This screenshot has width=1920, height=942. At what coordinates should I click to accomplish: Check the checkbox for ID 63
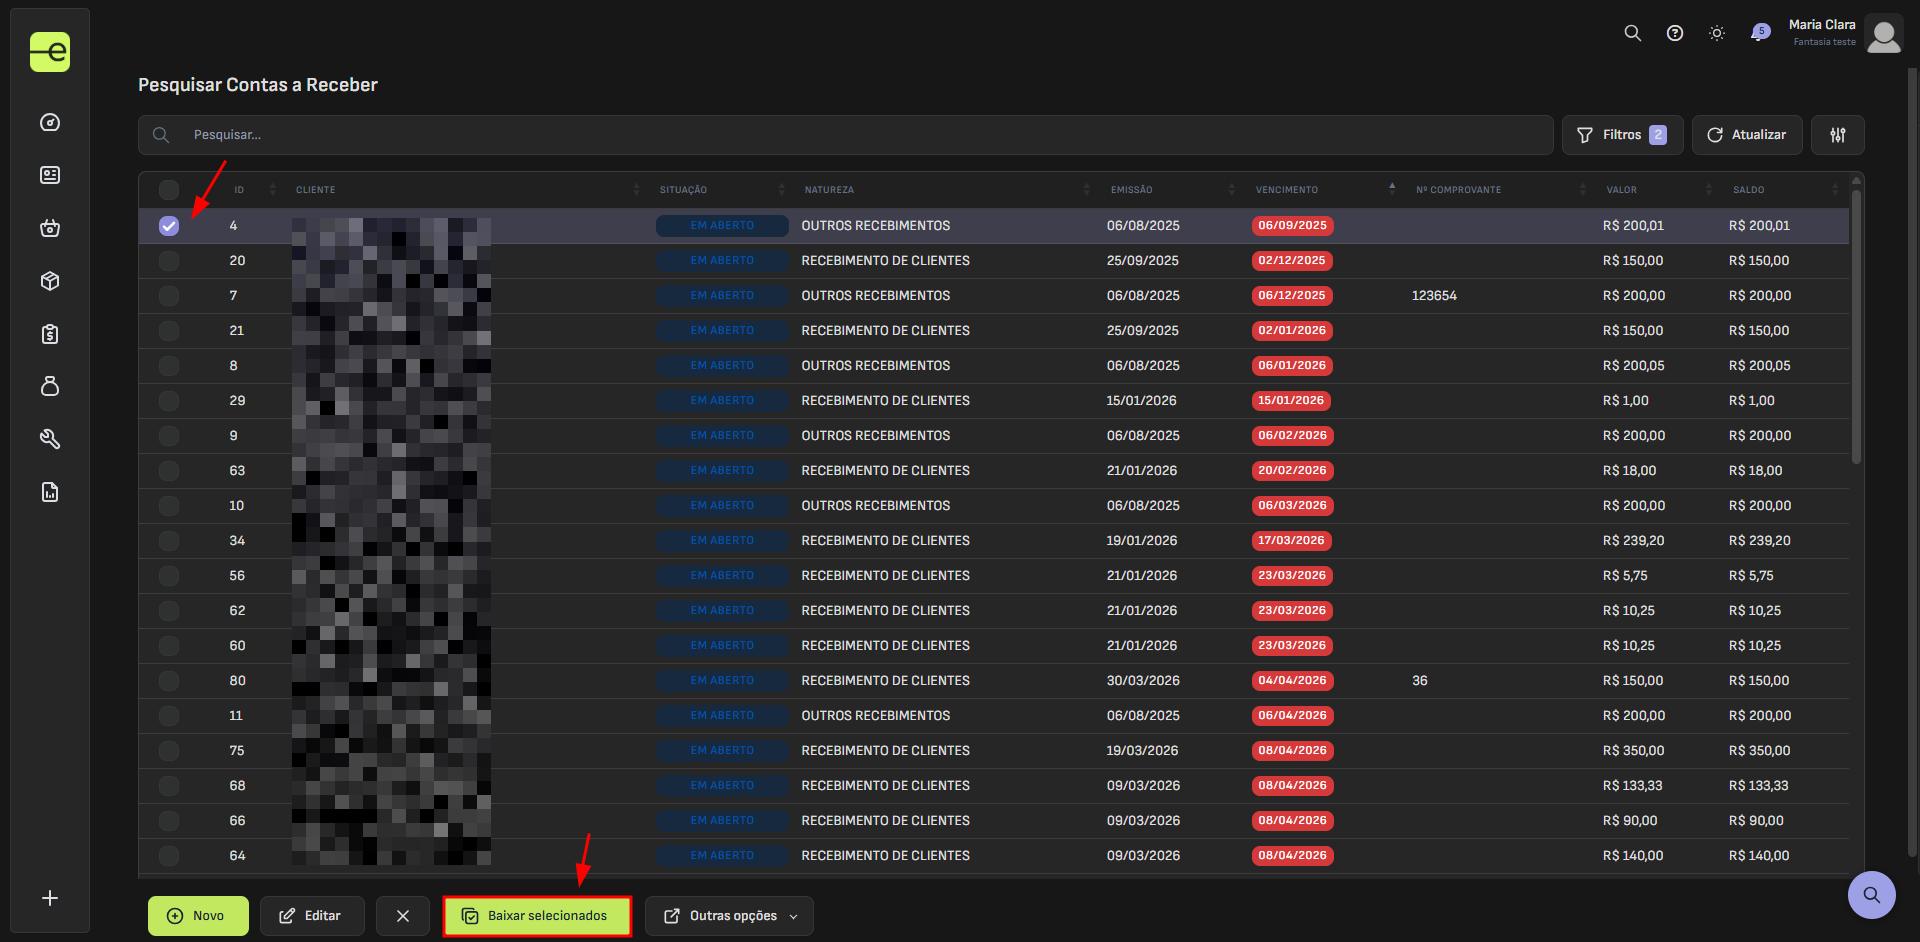(x=169, y=471)
